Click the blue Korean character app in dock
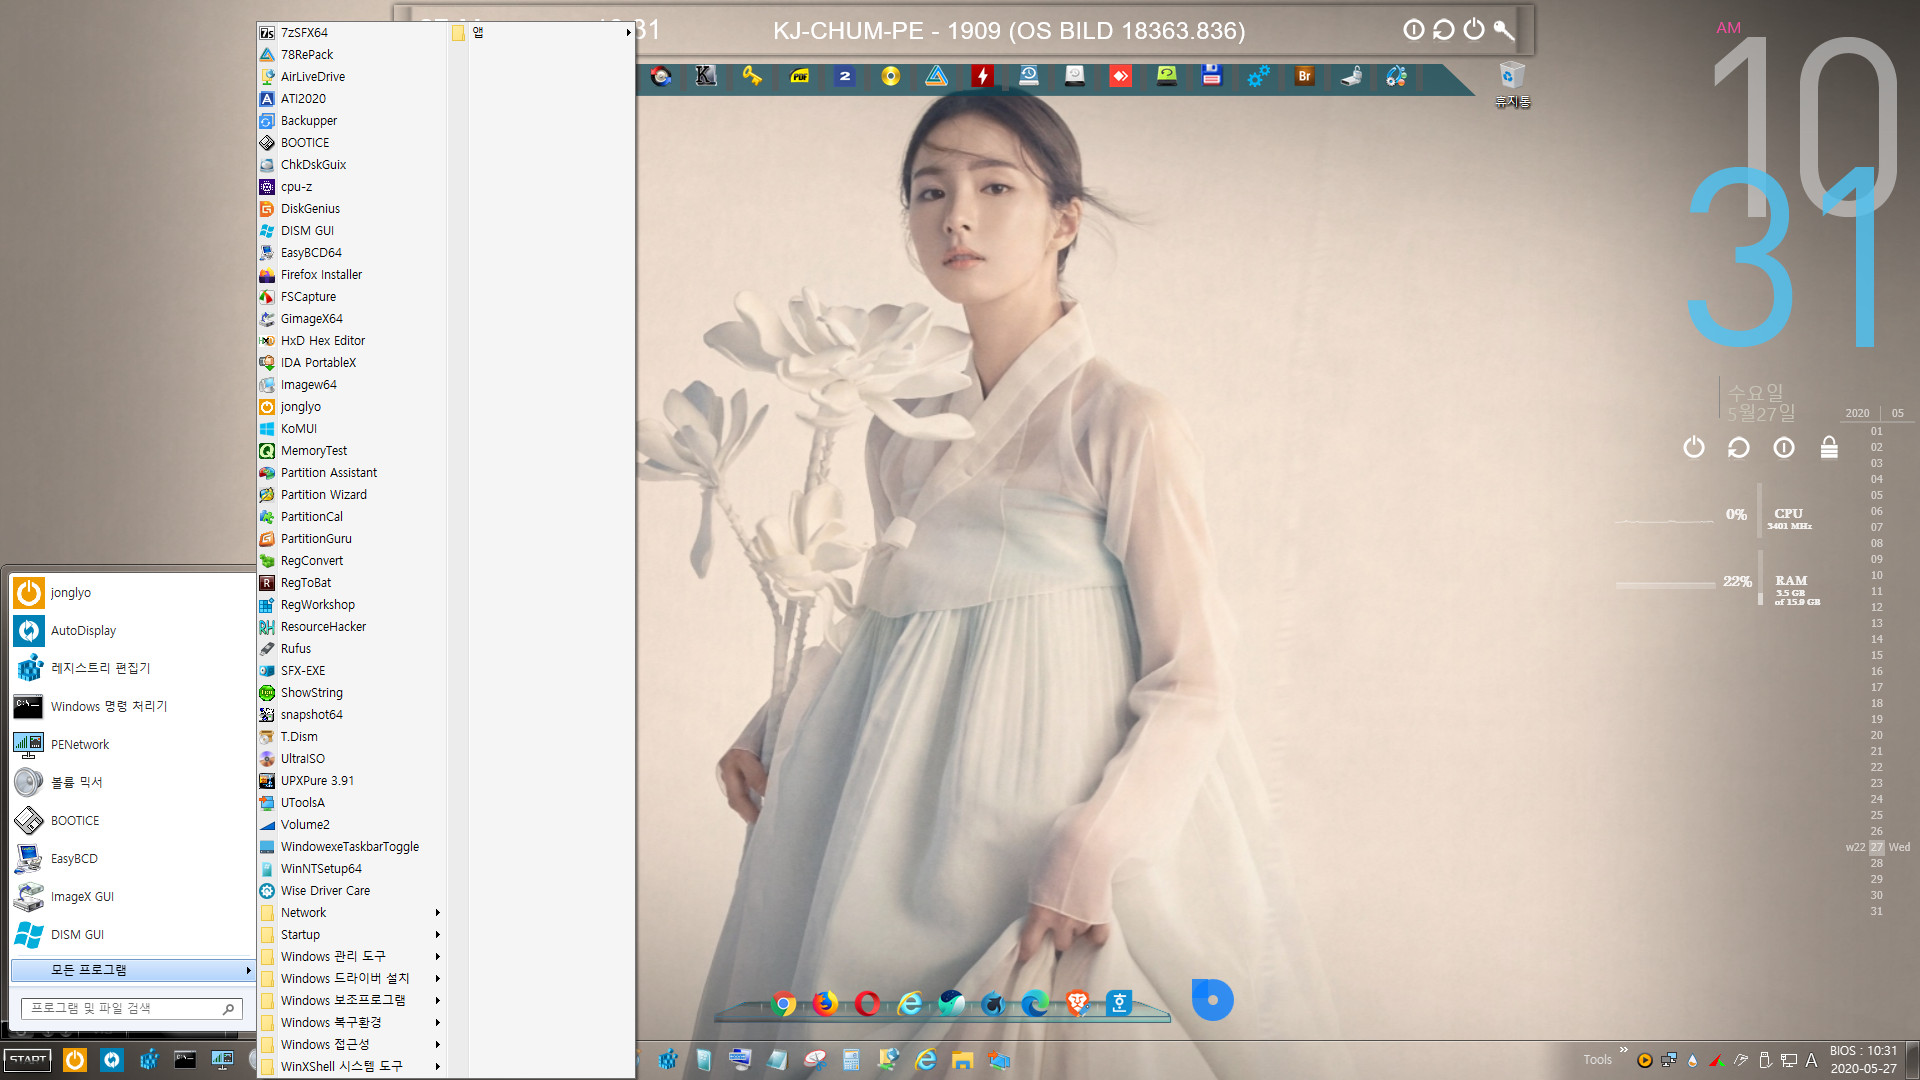 click(x=1119, y=1003)
